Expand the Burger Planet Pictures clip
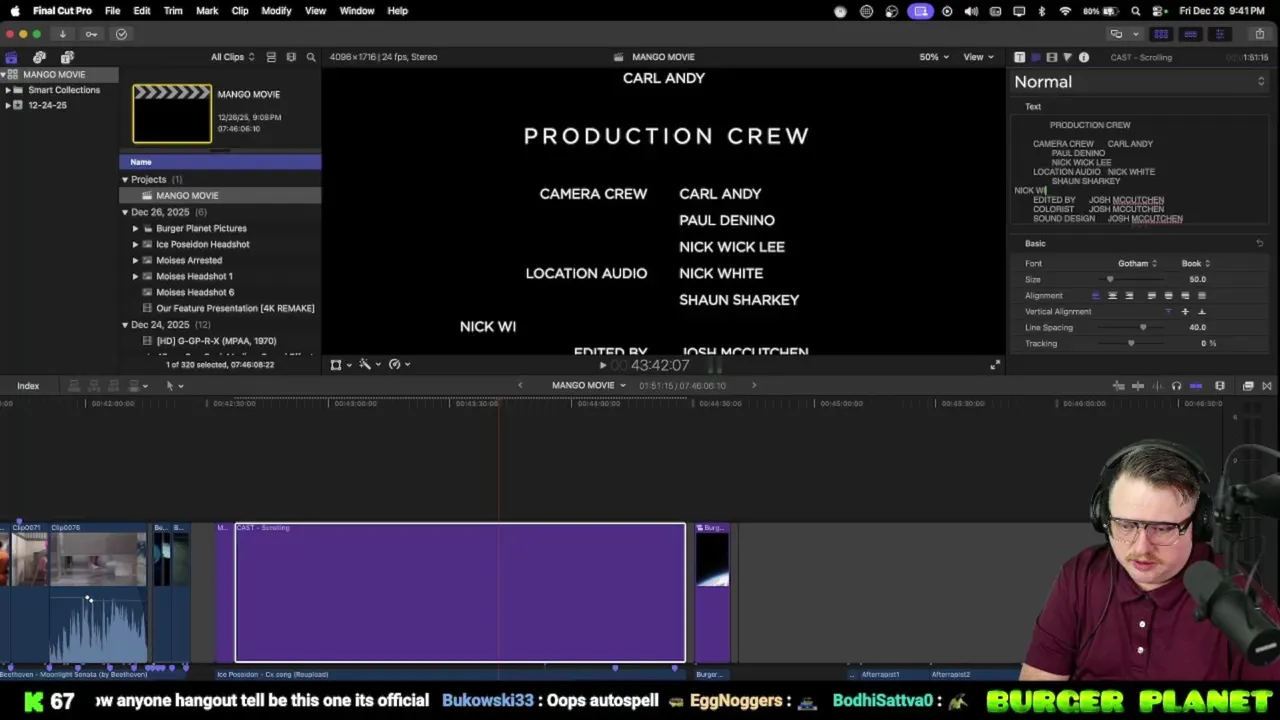This screenshot has width=1280, height=720. [x=136, y=228]
